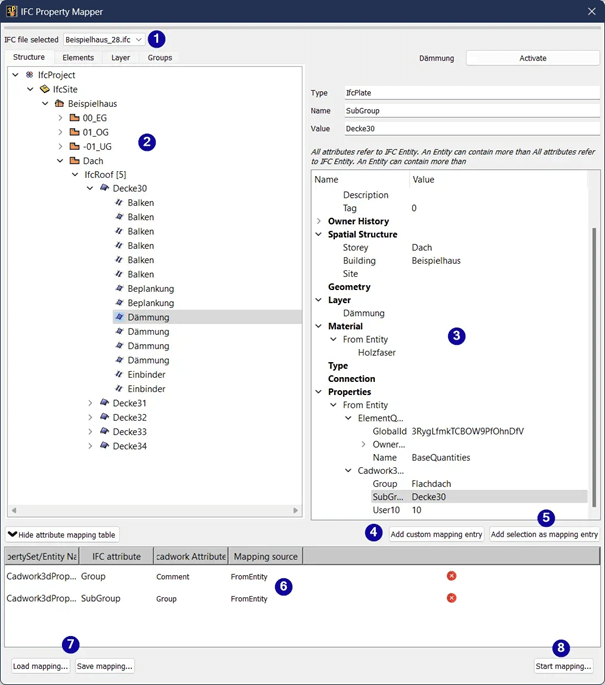Expand the 01_OG storey node
Image resolution: width=605 pixels, height=685 pixels.
click(60, 132)
